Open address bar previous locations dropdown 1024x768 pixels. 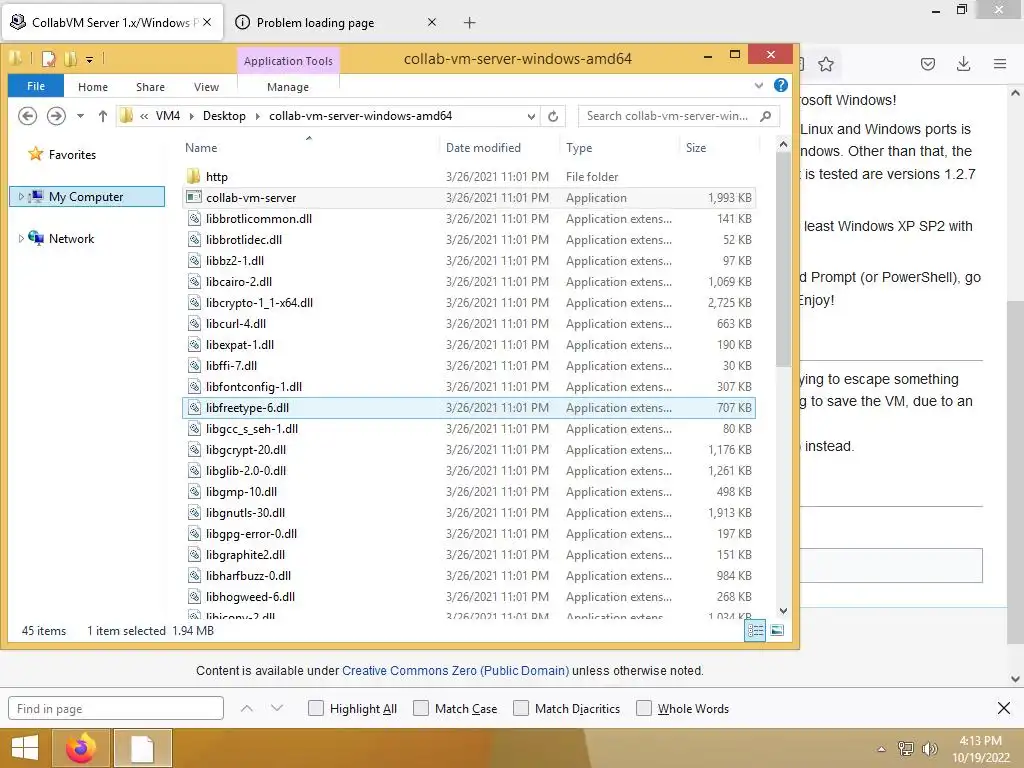coord(531,116)
